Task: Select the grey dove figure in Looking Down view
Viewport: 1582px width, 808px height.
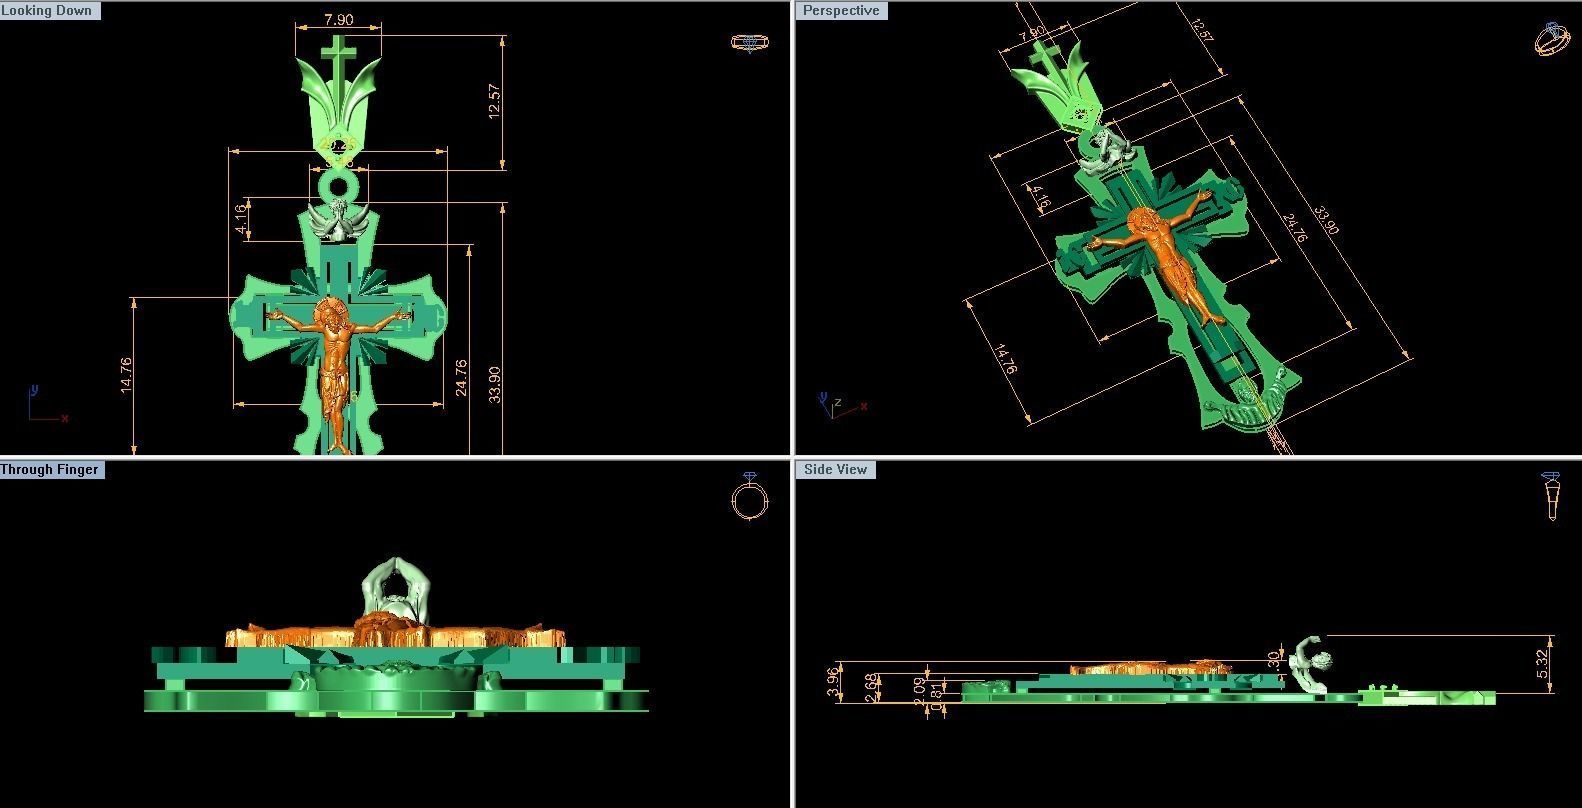Action: (337, 221)
